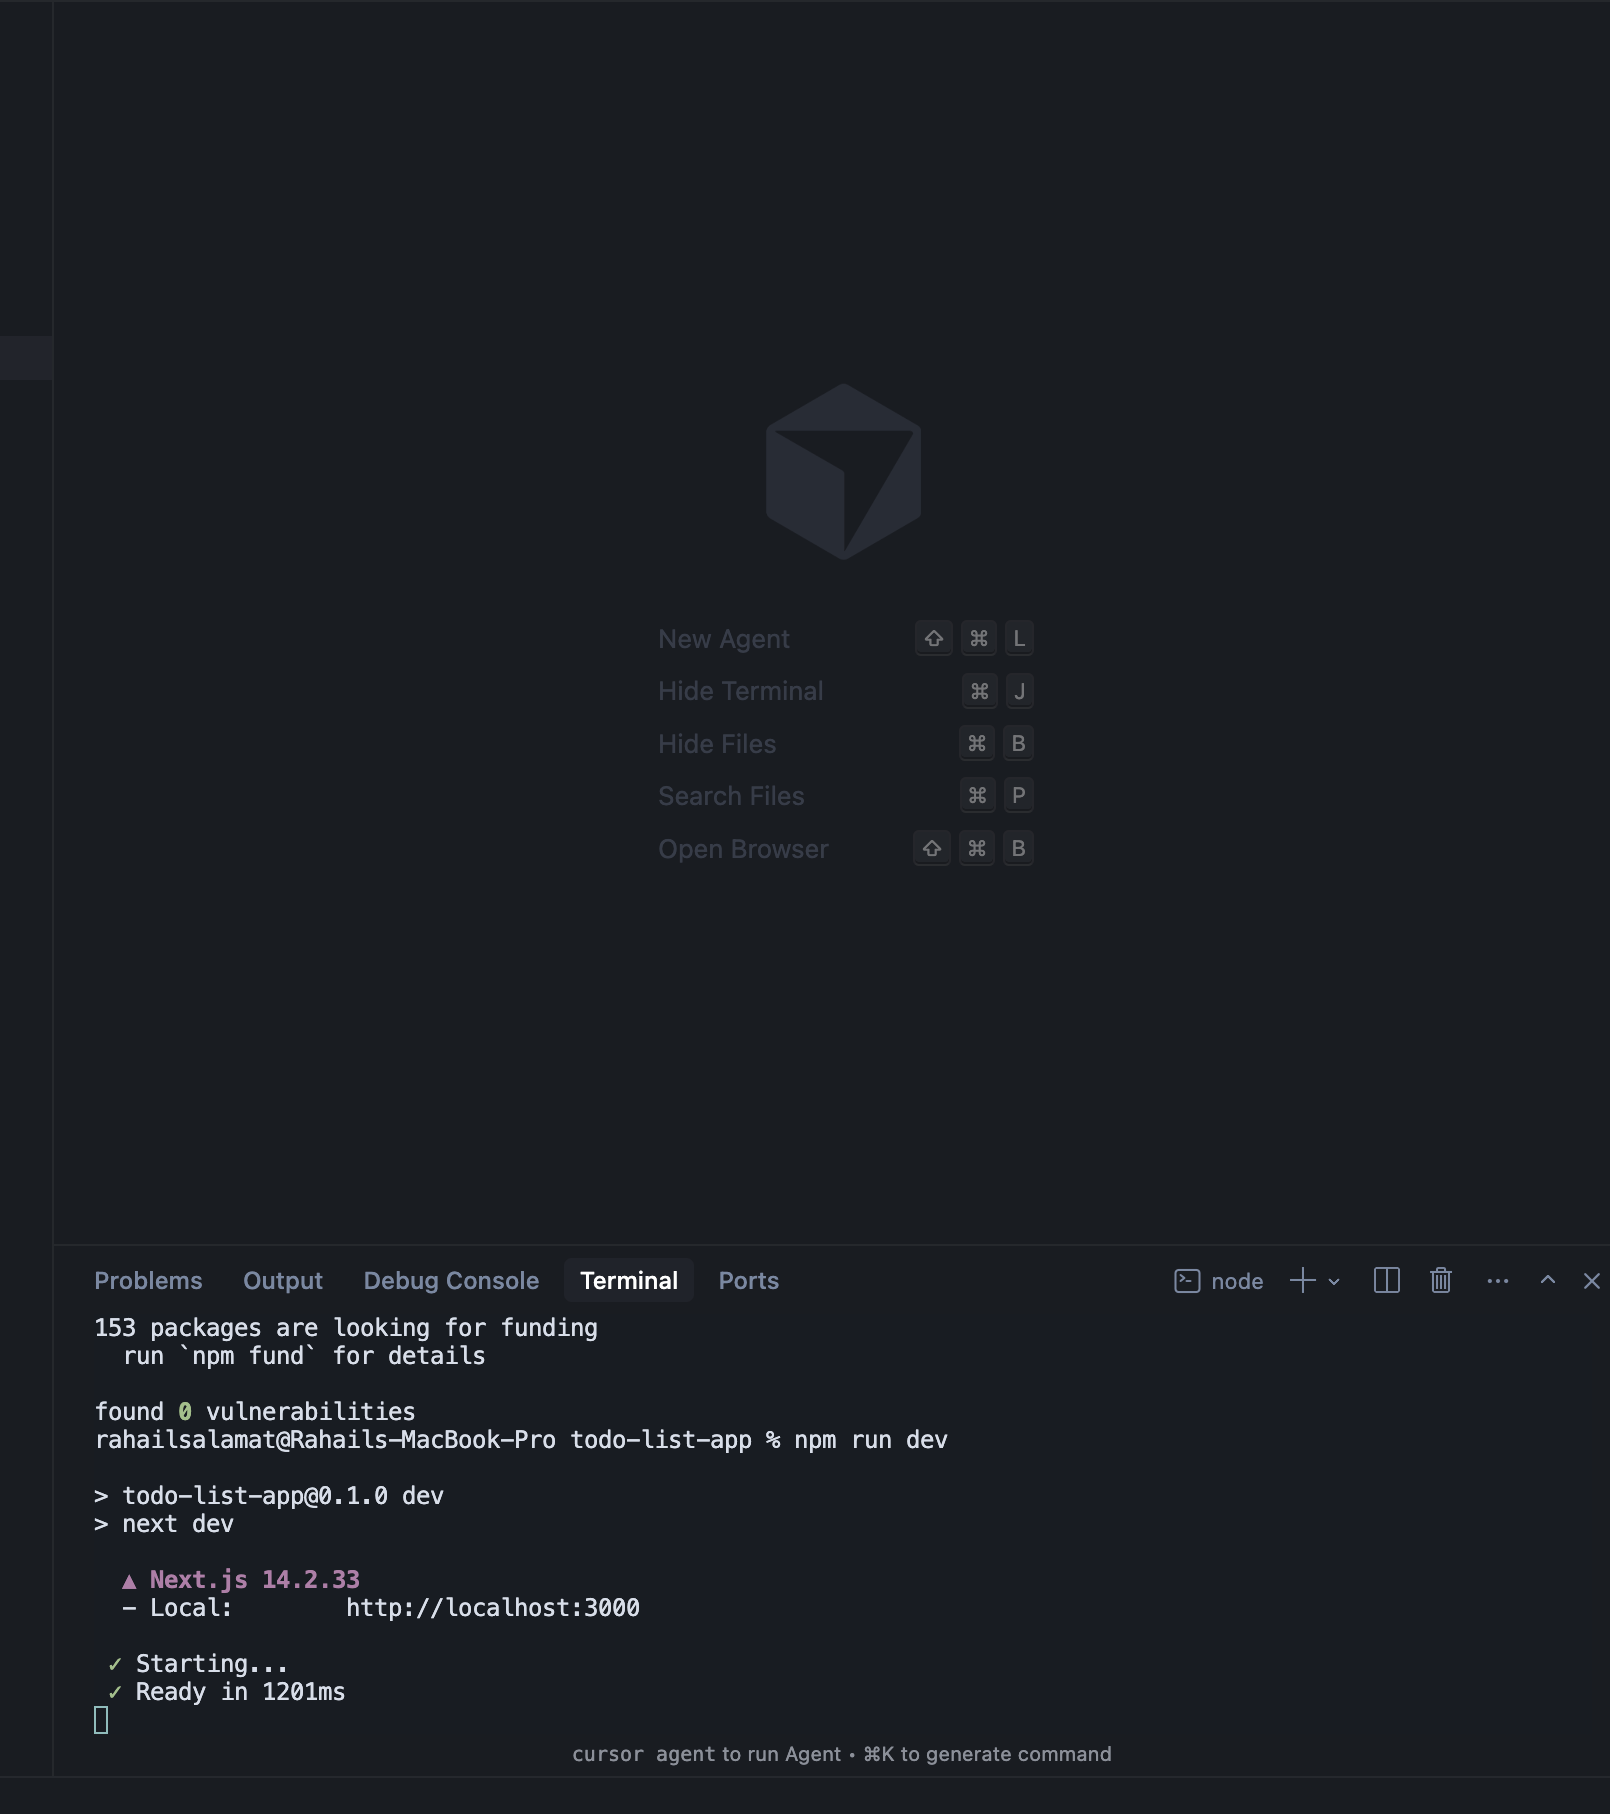This screenshot has height=1814, width=1610.
Task: Select the Debug Console tab
Action: coord(451,1280)
